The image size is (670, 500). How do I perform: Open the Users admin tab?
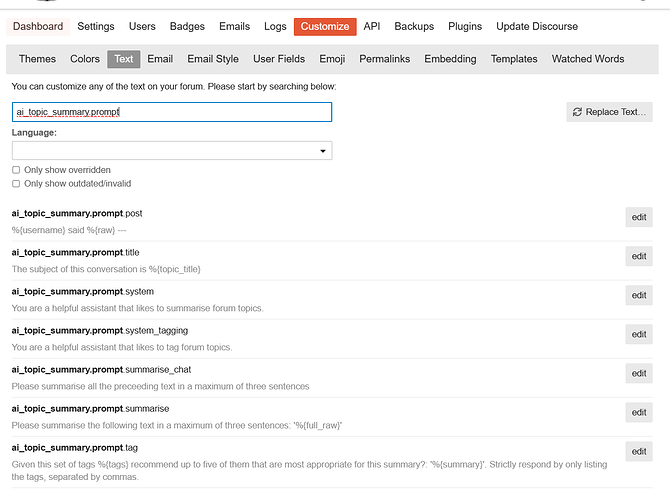pyautogui.click(x=142, y=26)
